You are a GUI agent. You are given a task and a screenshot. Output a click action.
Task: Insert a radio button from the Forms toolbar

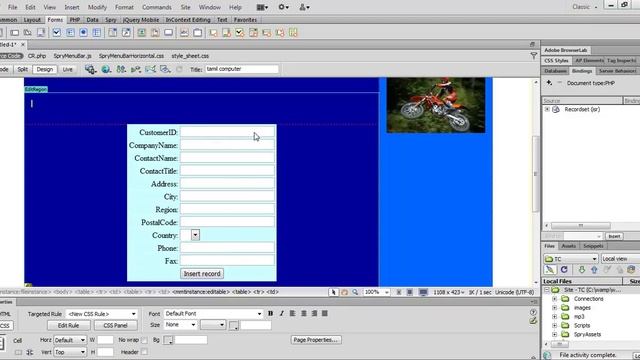click(x=83, y=33)
